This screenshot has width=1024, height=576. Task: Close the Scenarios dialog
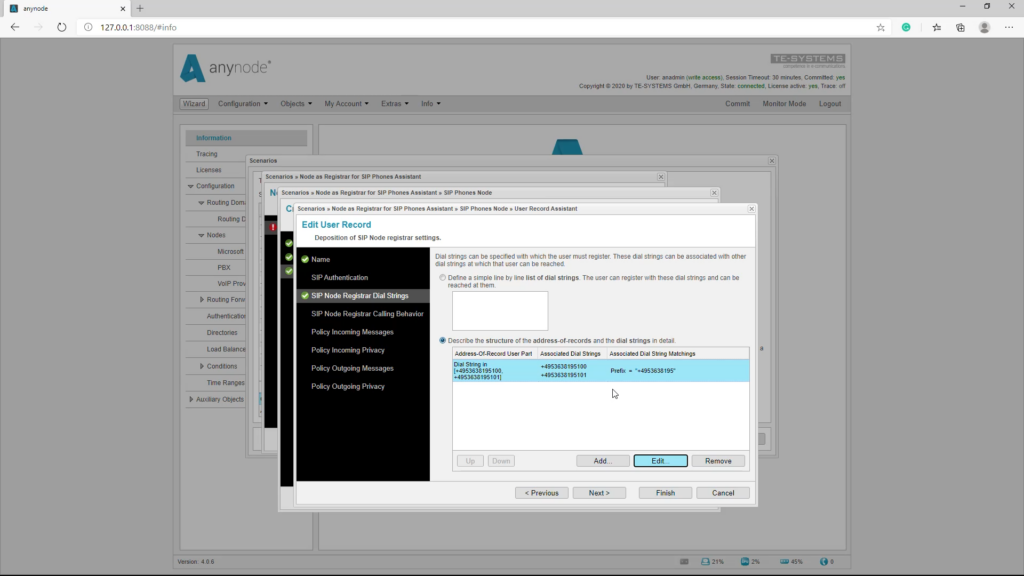[771, 161]
